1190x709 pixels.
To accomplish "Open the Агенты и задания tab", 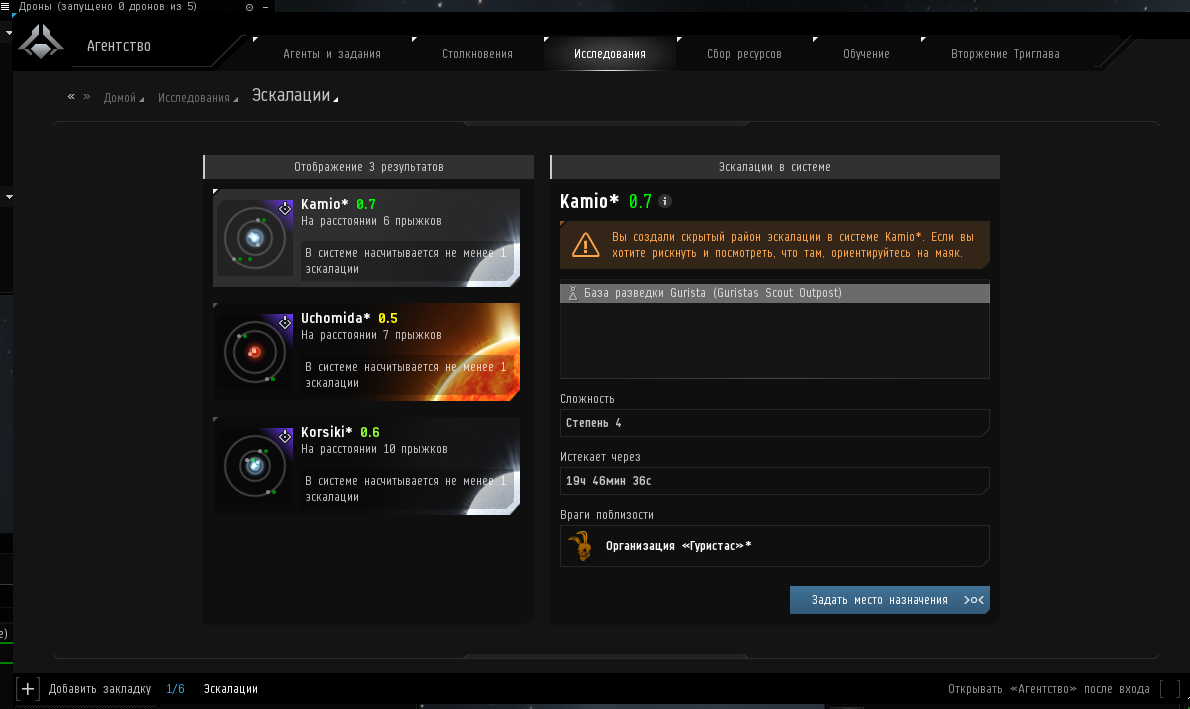I will 332,54.
